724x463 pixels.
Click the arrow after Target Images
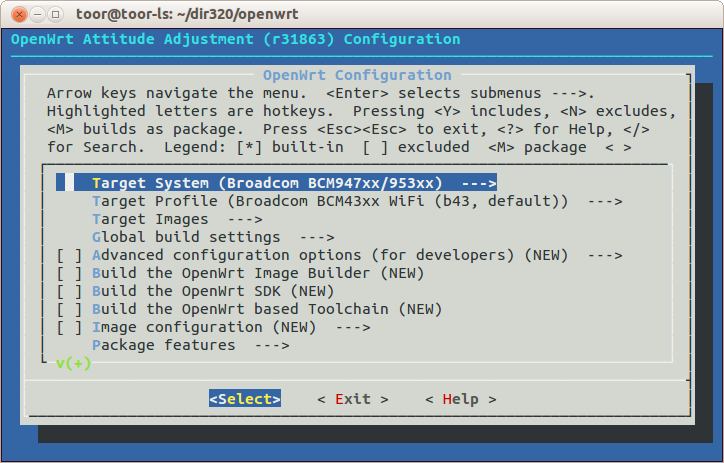point(245,219)
